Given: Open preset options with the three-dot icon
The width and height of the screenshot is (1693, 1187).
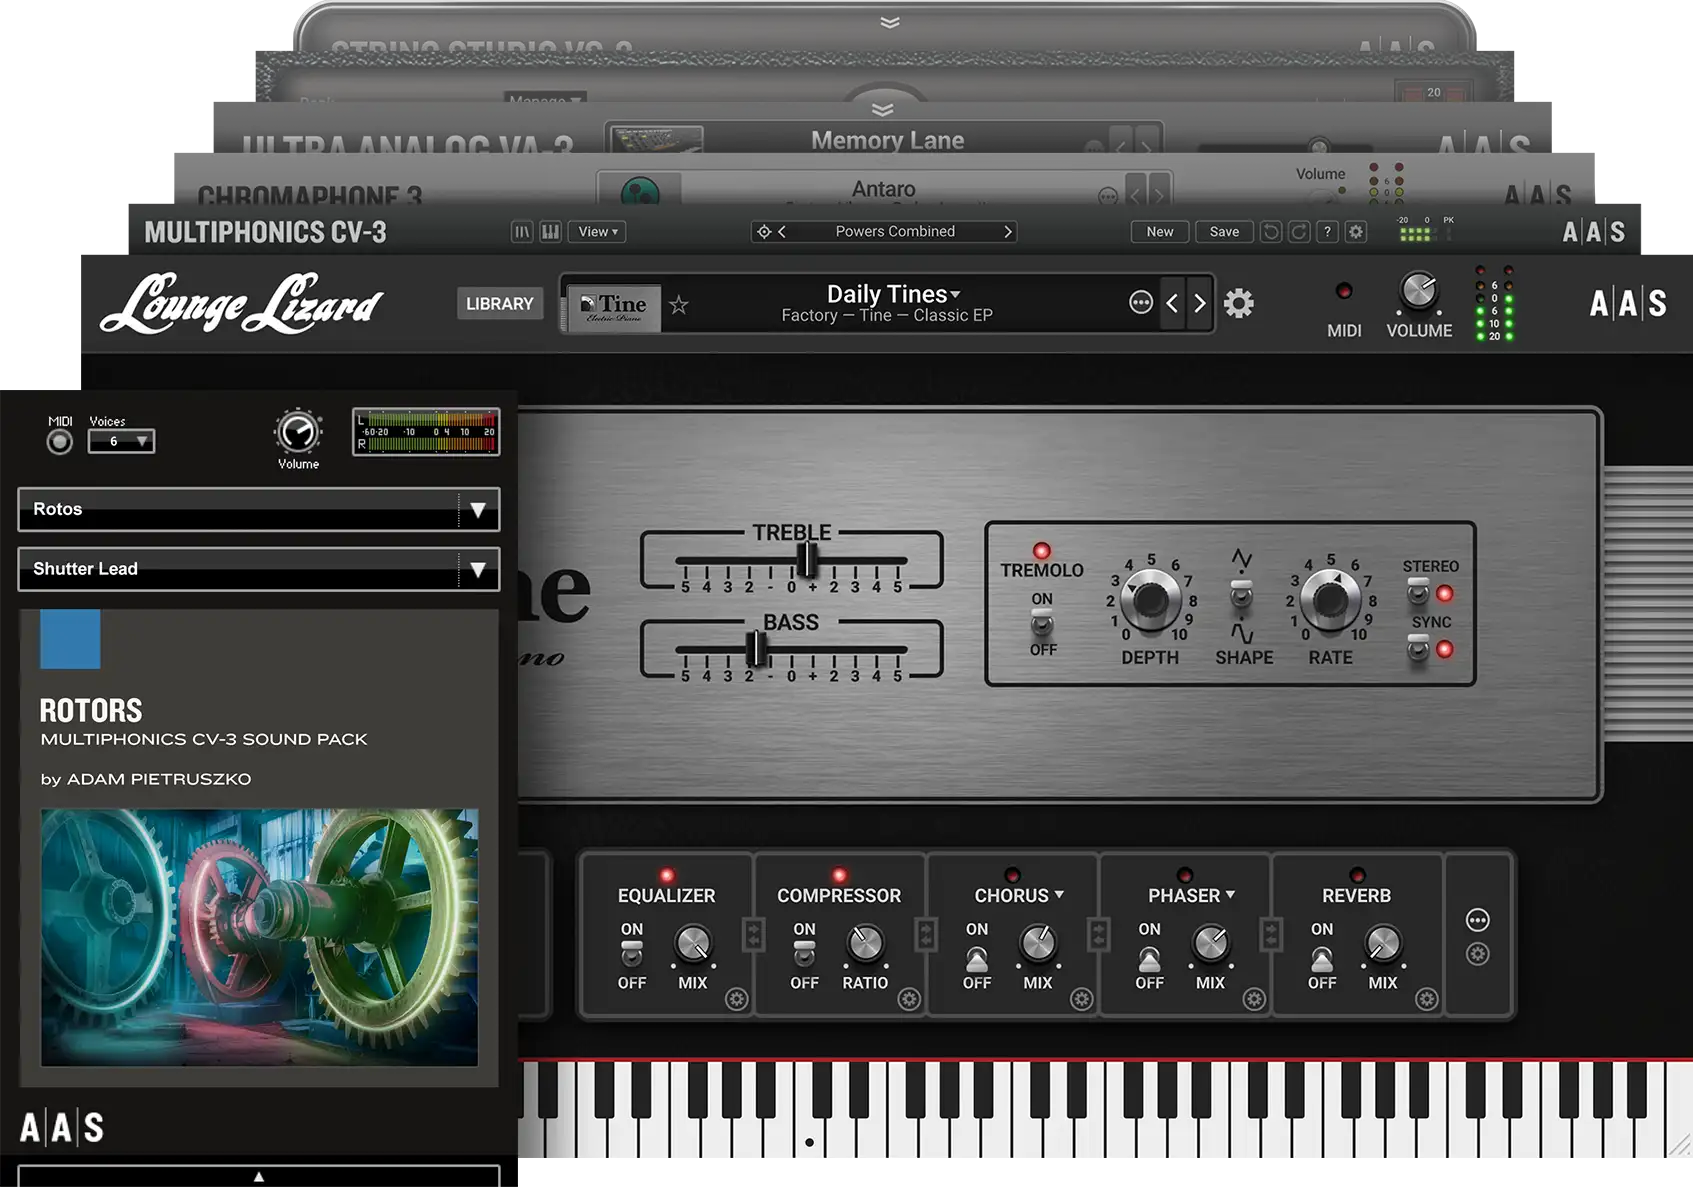Looking at the screenshot, I should tap(1140, 303).
